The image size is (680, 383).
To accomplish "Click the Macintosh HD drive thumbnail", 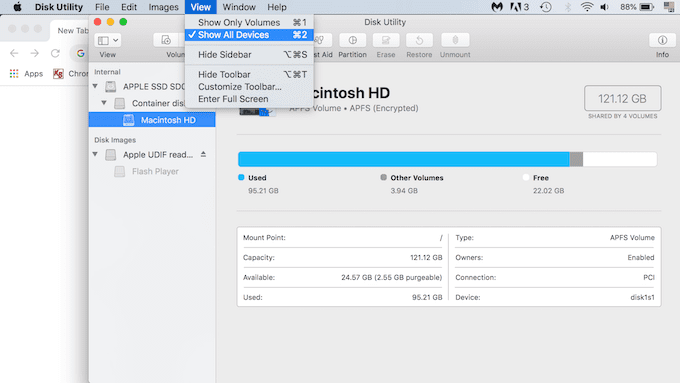I will point(257,111).
